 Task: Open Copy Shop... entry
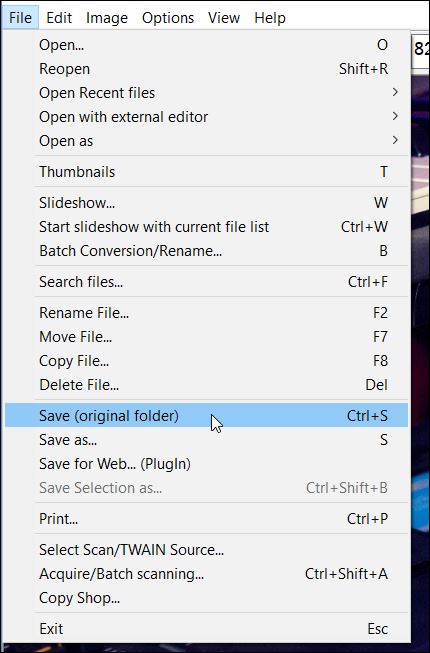click(206, 598)
